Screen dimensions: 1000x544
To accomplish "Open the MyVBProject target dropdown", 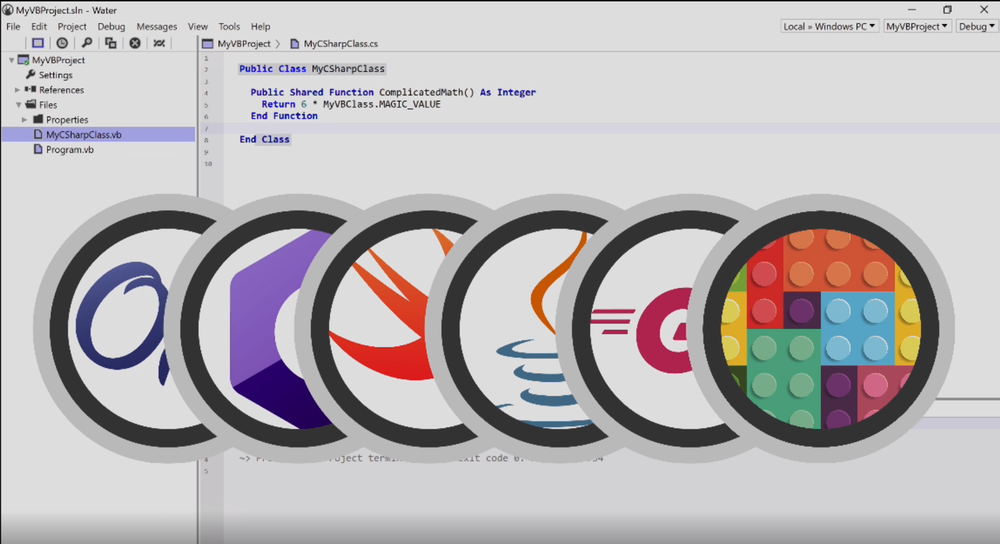I will (916, 26).
